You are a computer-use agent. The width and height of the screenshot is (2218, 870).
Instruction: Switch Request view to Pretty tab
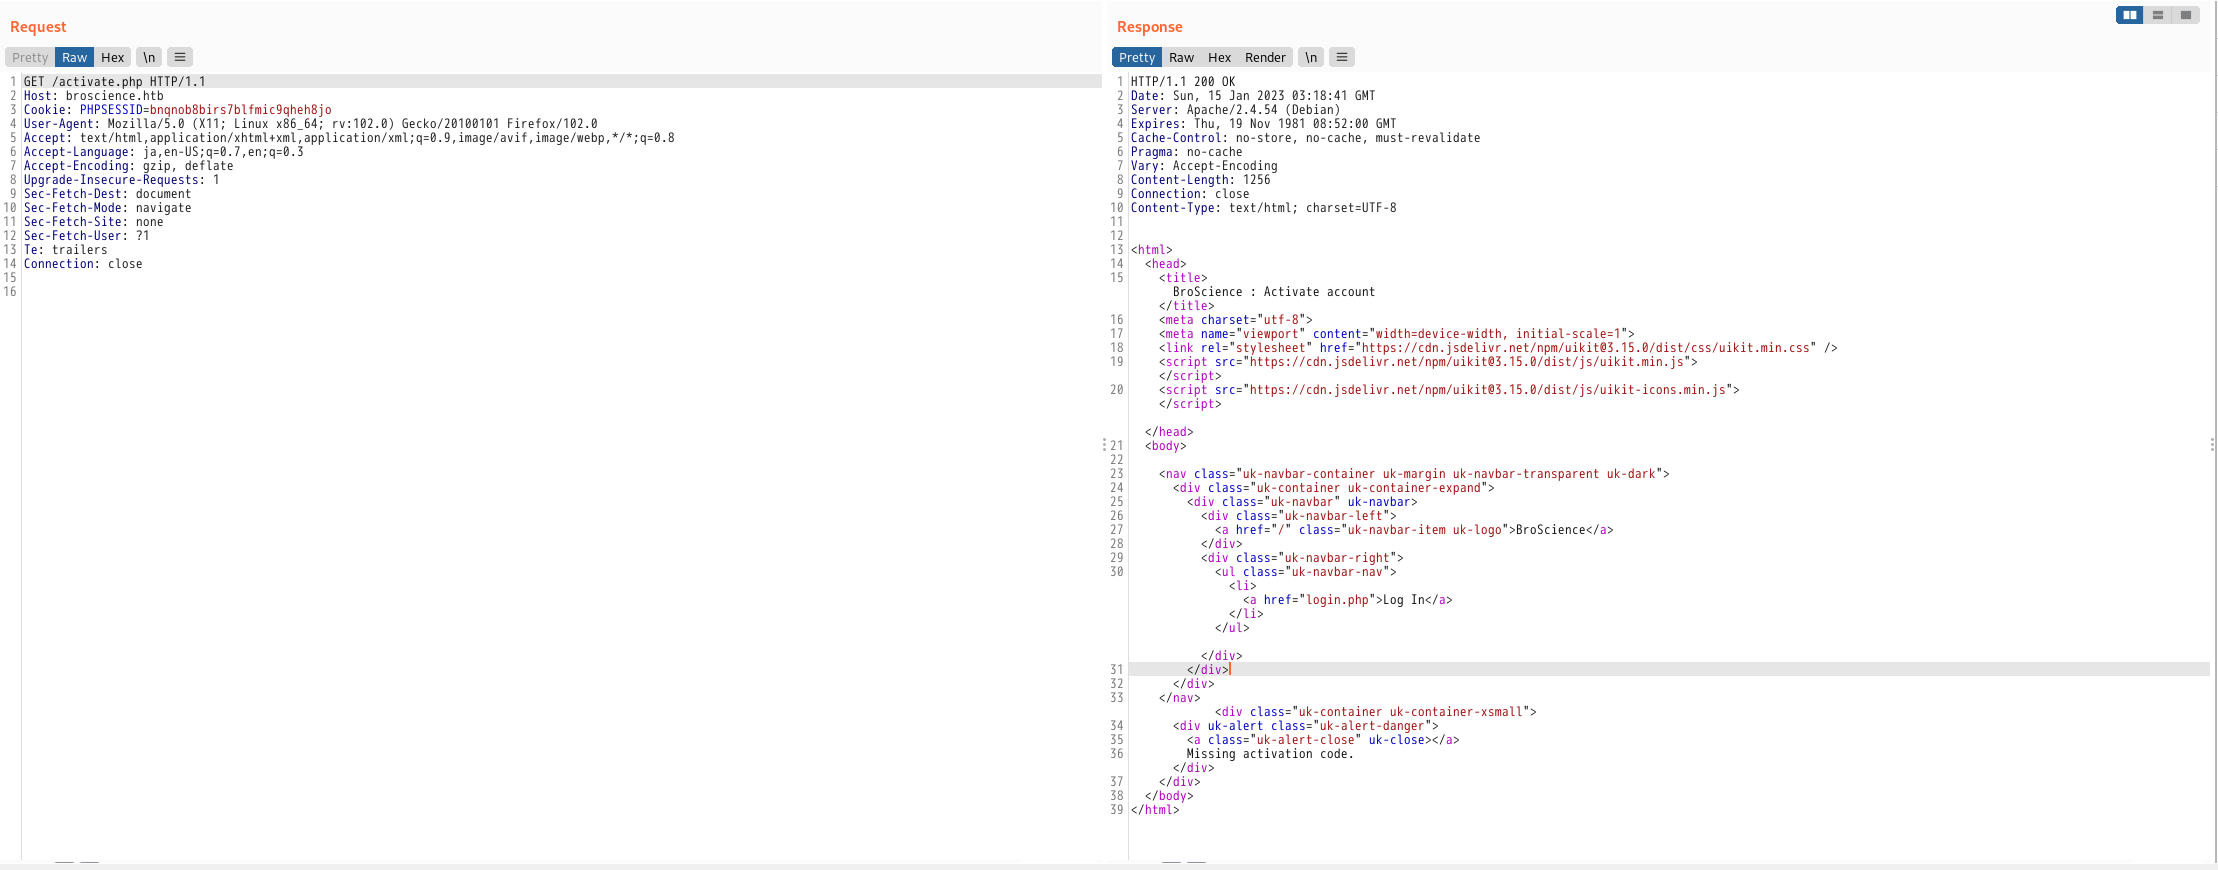tap(30, 57)
